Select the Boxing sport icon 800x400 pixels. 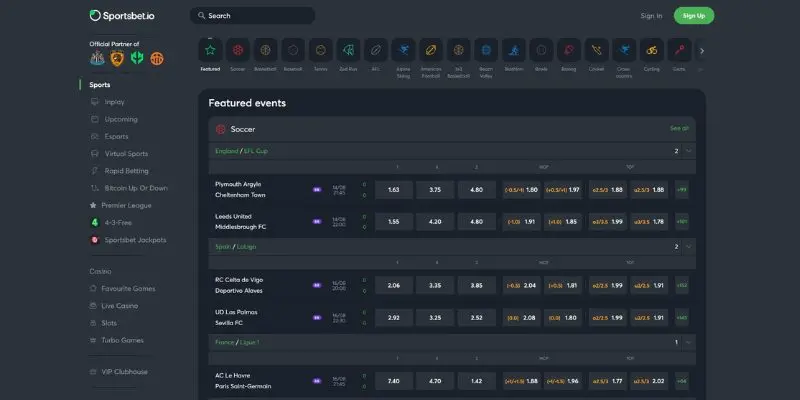point(569,50)
